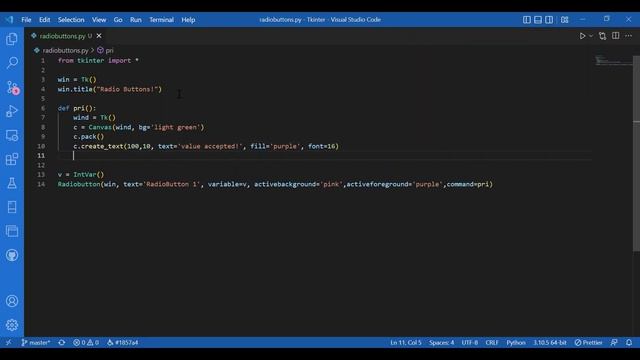Open the Explorer view in the activity bar

tap(12, 39)
